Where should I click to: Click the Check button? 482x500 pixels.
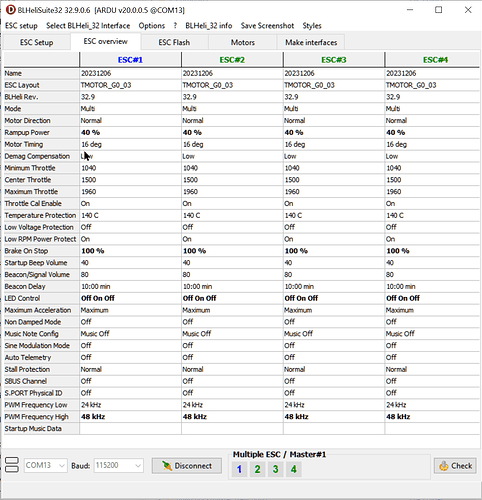(455, 466)
